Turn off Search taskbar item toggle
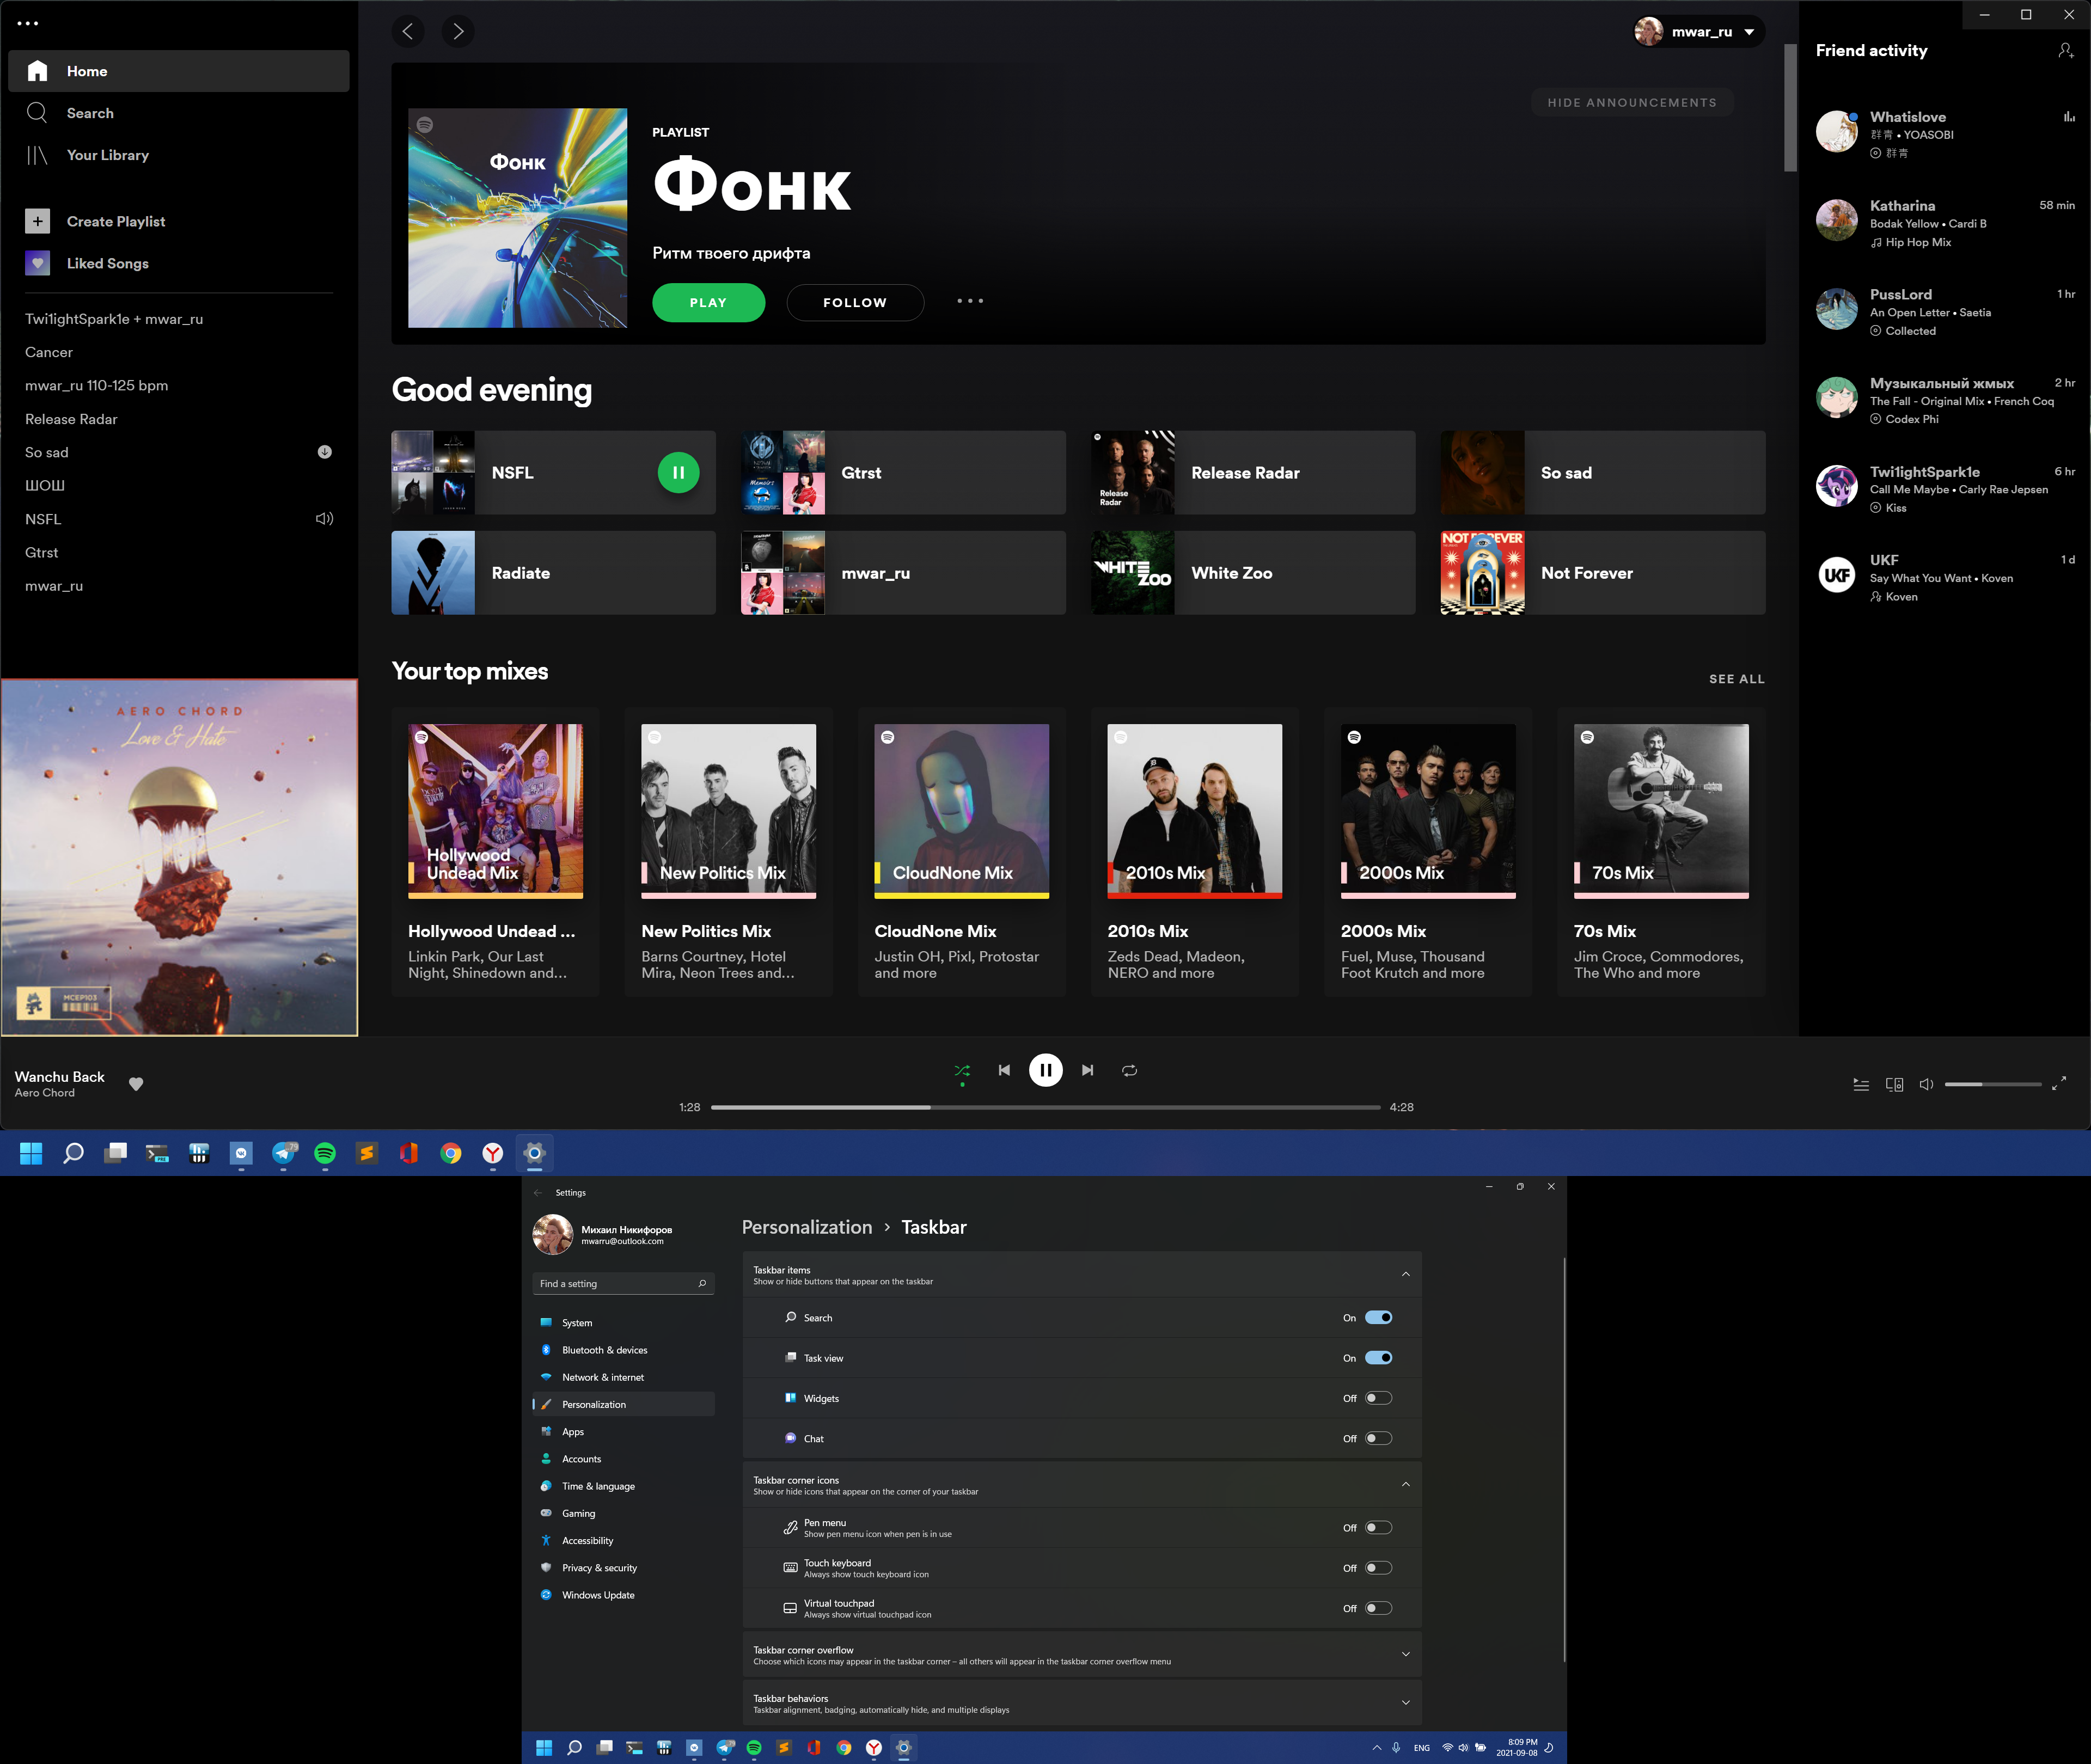2091x1764 pixels. (1378, 1318)
